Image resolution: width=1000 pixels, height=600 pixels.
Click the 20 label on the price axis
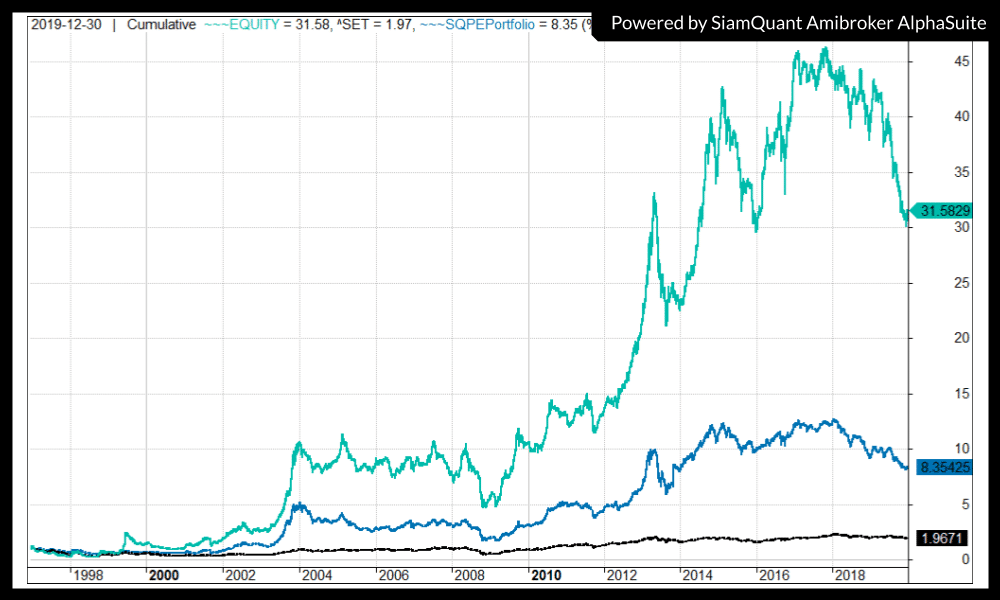click(x=934, y=337)
